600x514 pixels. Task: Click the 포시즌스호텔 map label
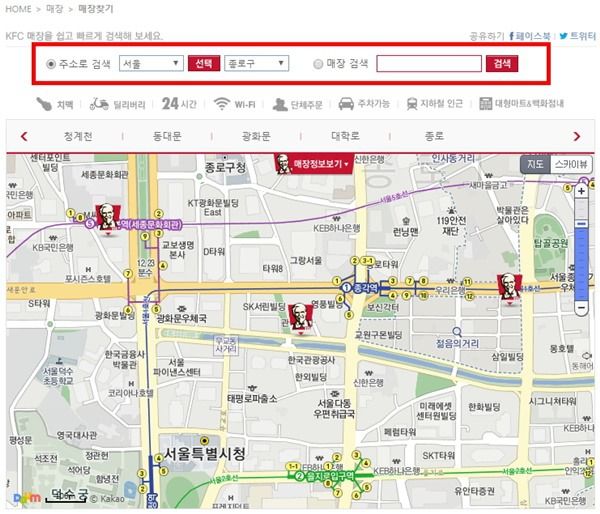pos(87,278)
